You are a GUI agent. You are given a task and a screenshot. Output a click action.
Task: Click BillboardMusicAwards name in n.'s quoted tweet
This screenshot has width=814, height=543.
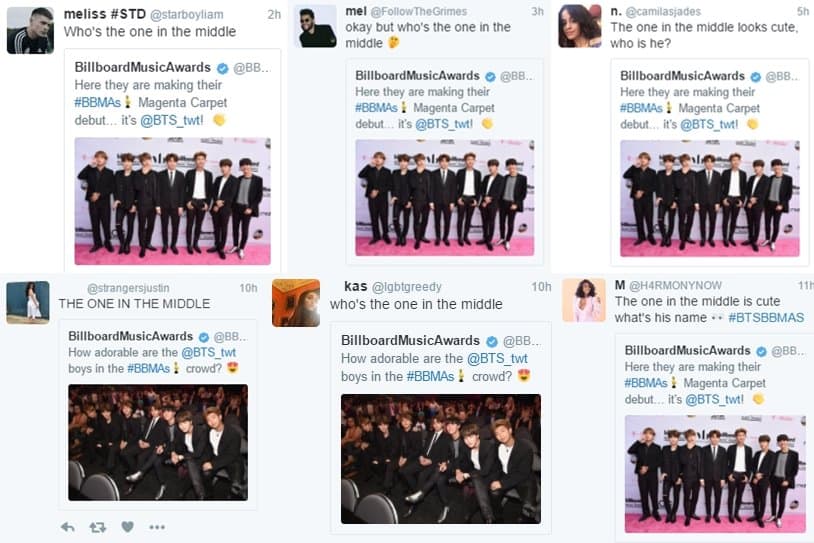pyautogui.click(x=682, y=76)
